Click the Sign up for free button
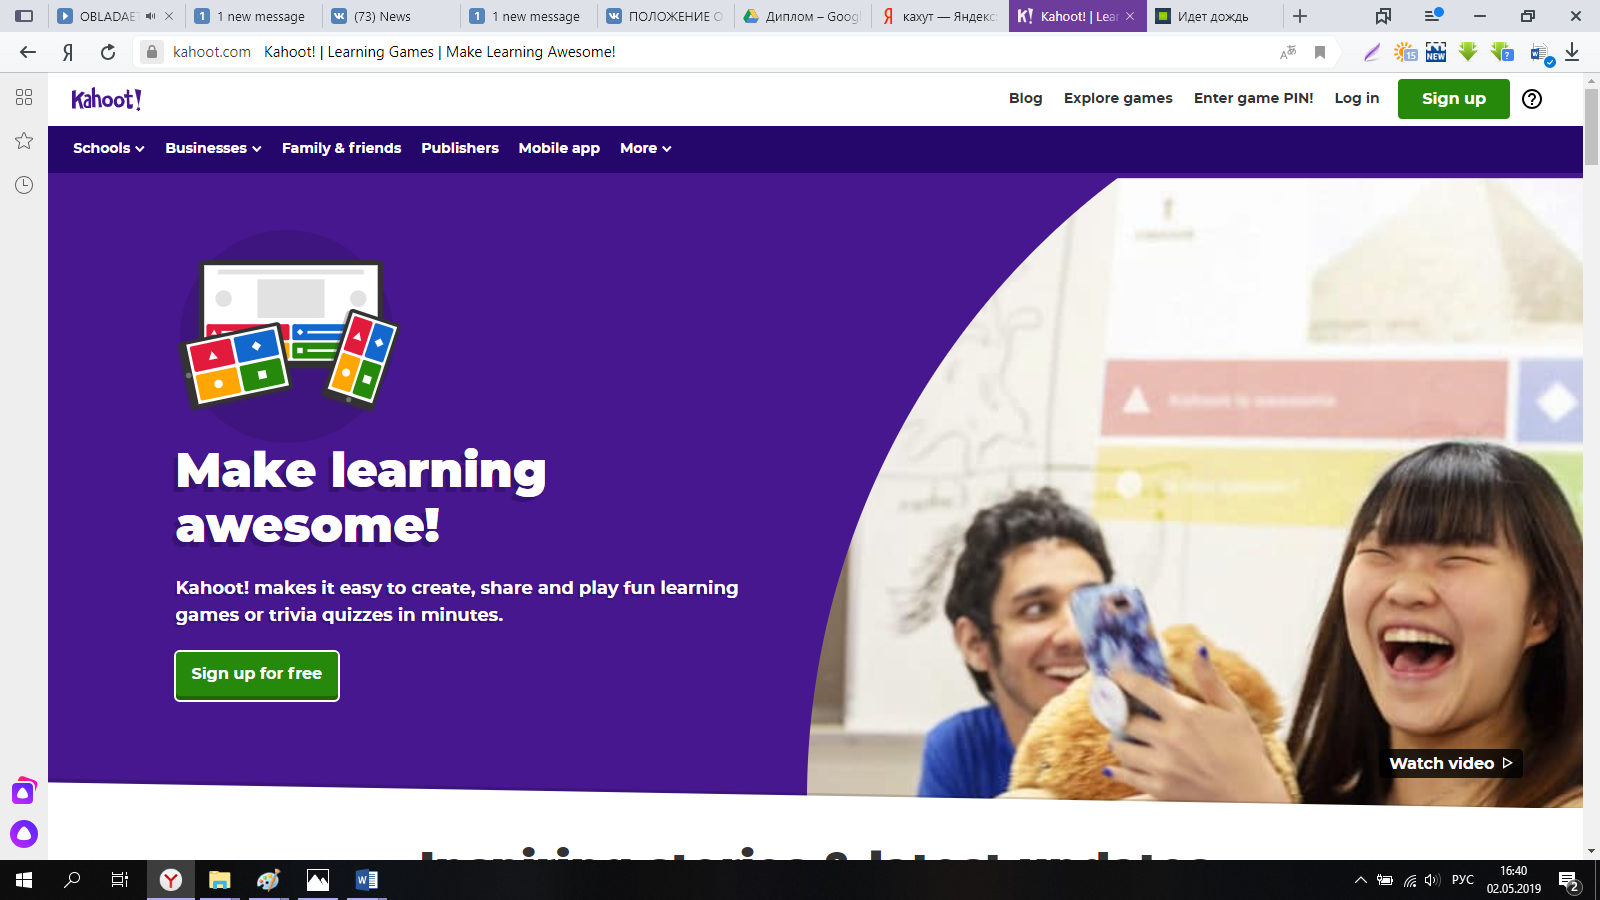 pos(257,675)
